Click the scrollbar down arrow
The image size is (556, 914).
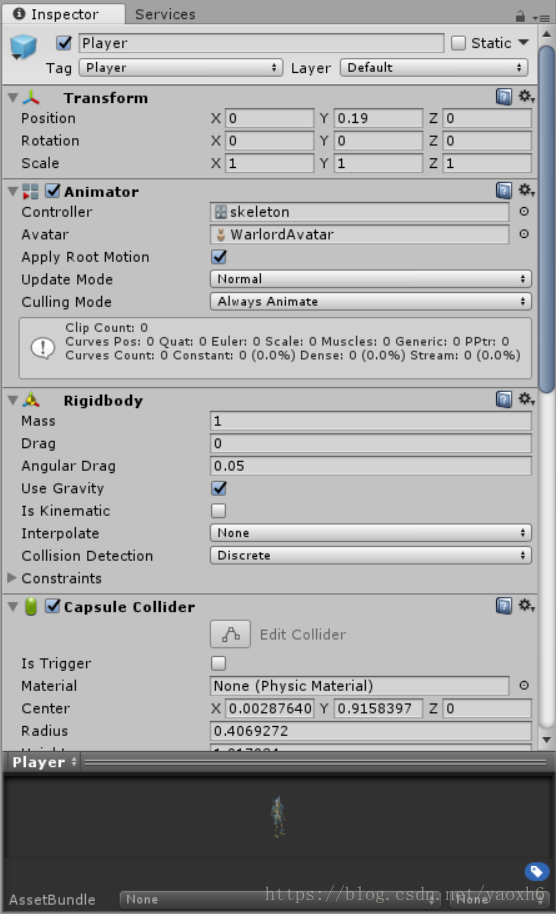546,740
